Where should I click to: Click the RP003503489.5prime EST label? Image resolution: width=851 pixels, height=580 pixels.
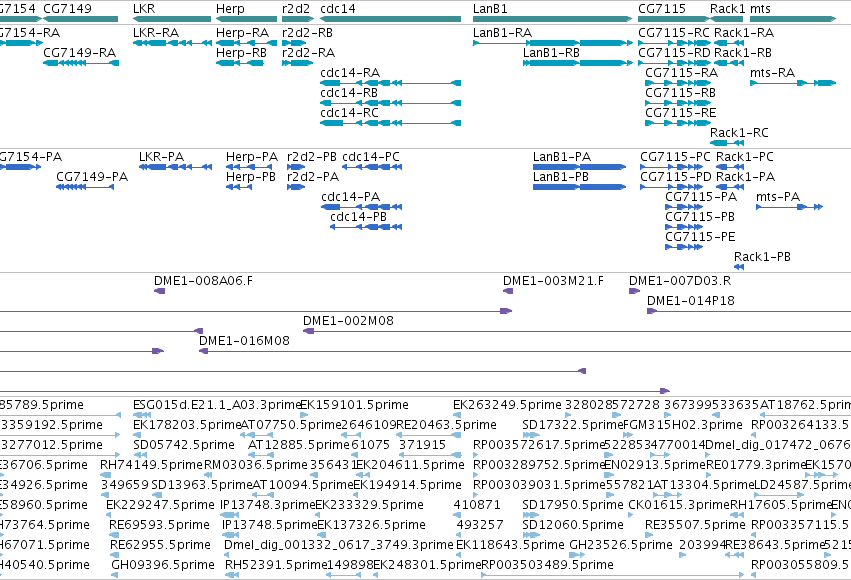click(548, 565)
